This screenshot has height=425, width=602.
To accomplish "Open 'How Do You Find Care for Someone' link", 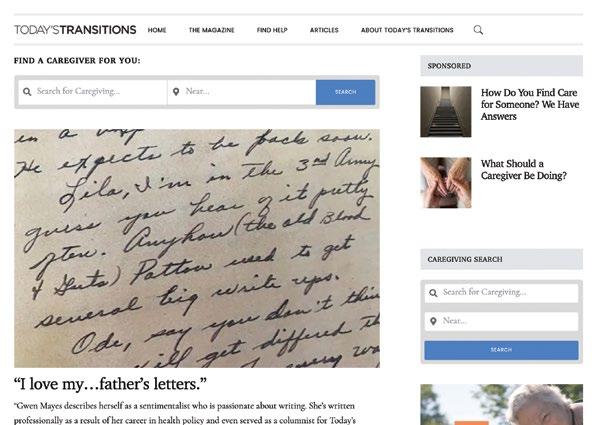I will tap(530, 104).
